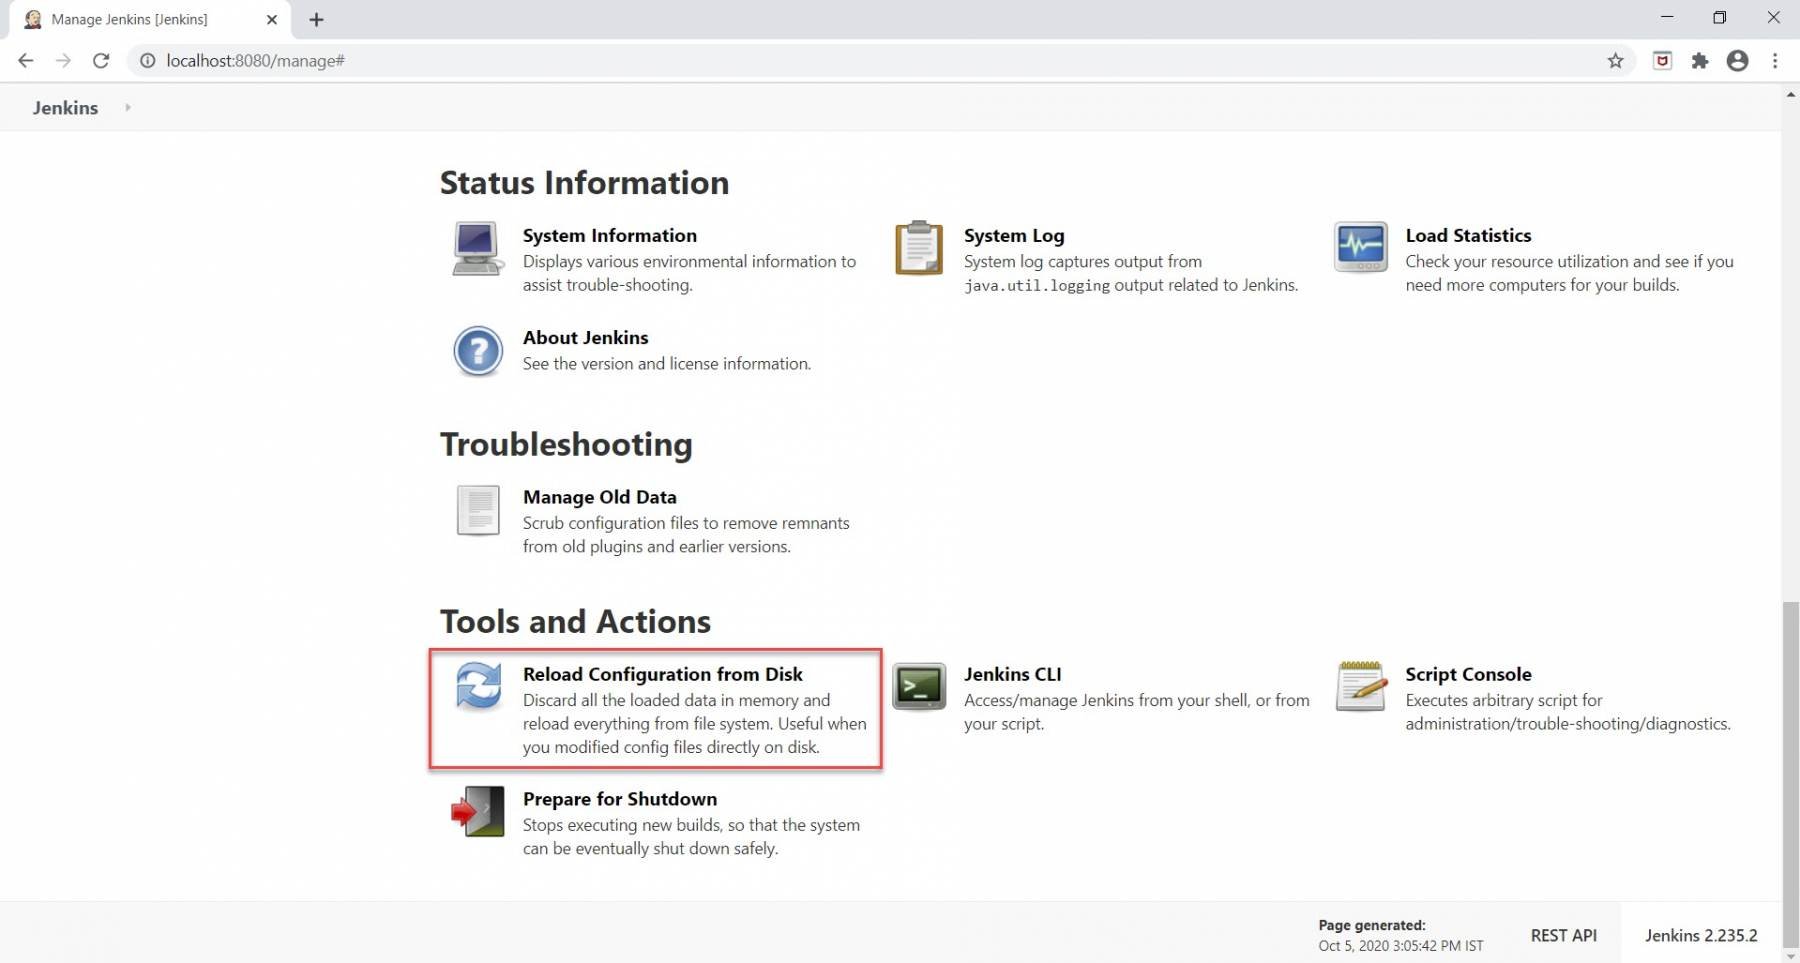Click 'Access/manage Jenkins from your shell' description
The width and height of the screenshot is (1800, 963).
pos(1136,712)
